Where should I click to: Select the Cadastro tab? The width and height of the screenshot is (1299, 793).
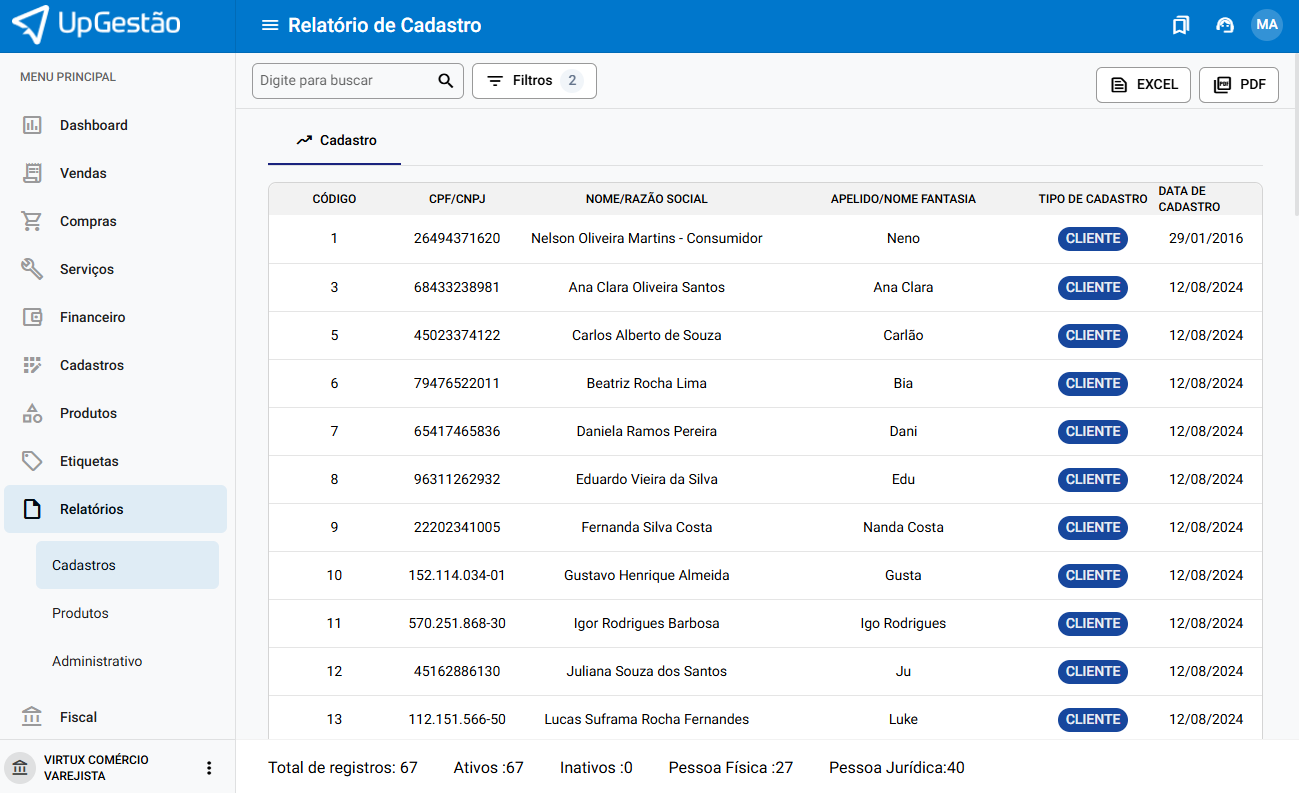pos(335,141)
